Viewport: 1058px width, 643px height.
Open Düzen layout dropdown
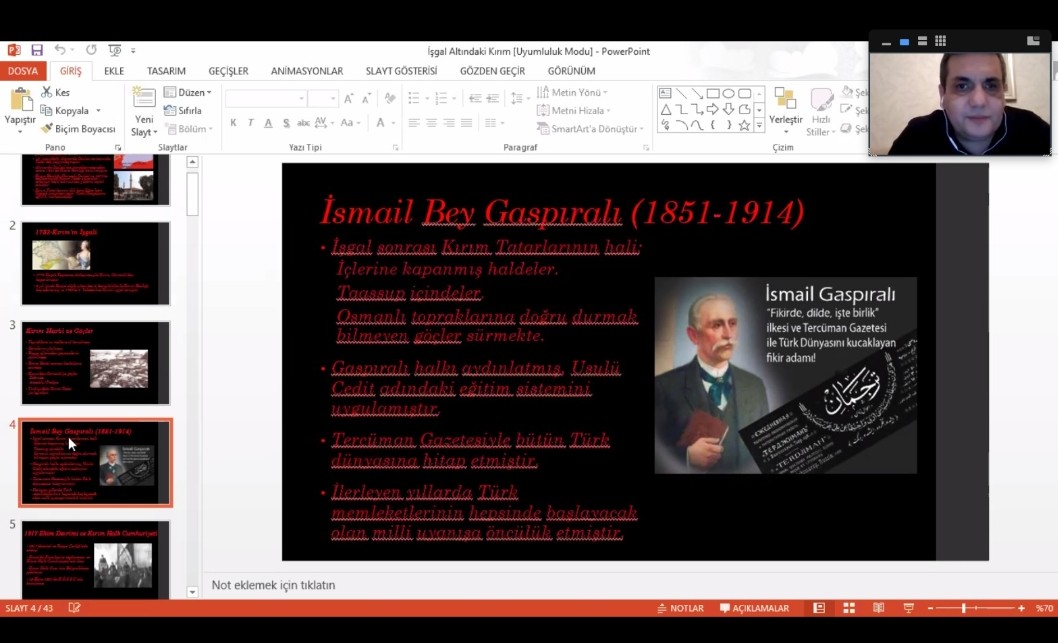tap(188, 92)
